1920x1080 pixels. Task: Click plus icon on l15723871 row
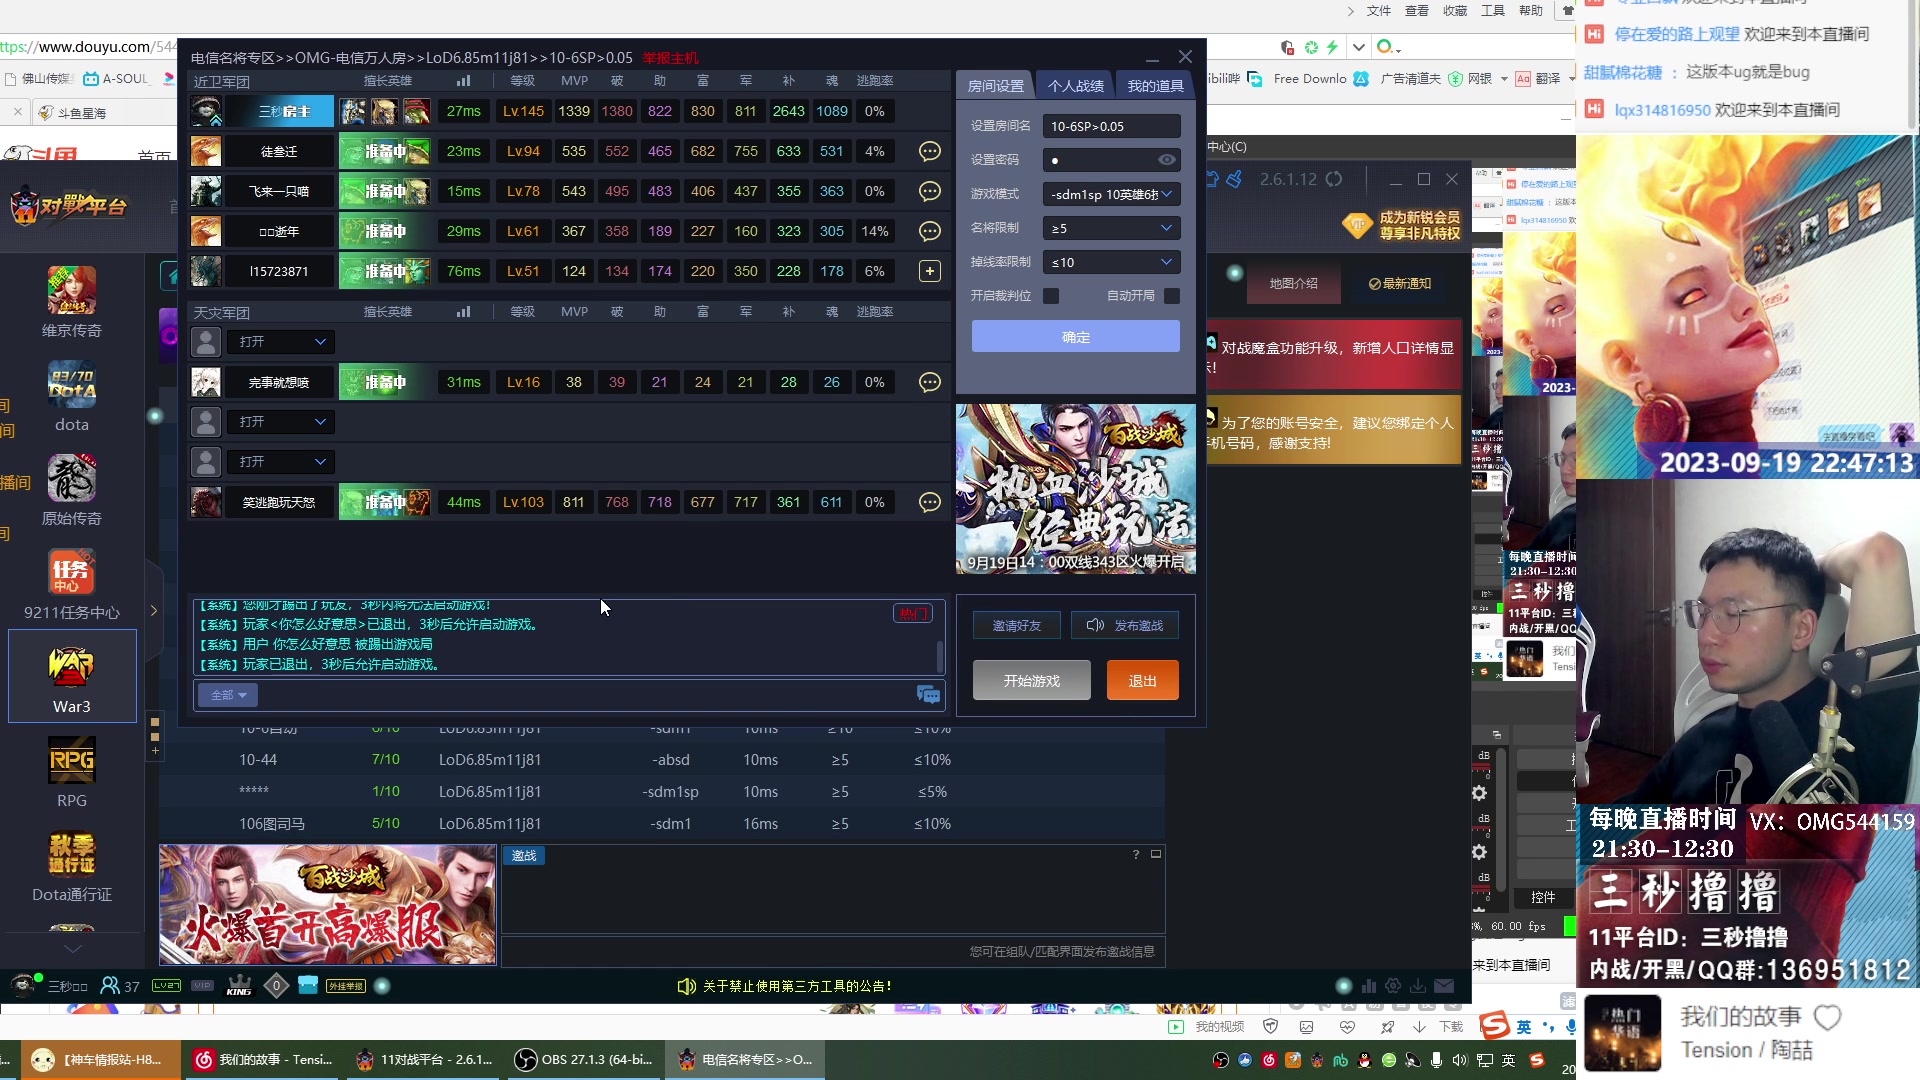930,271
